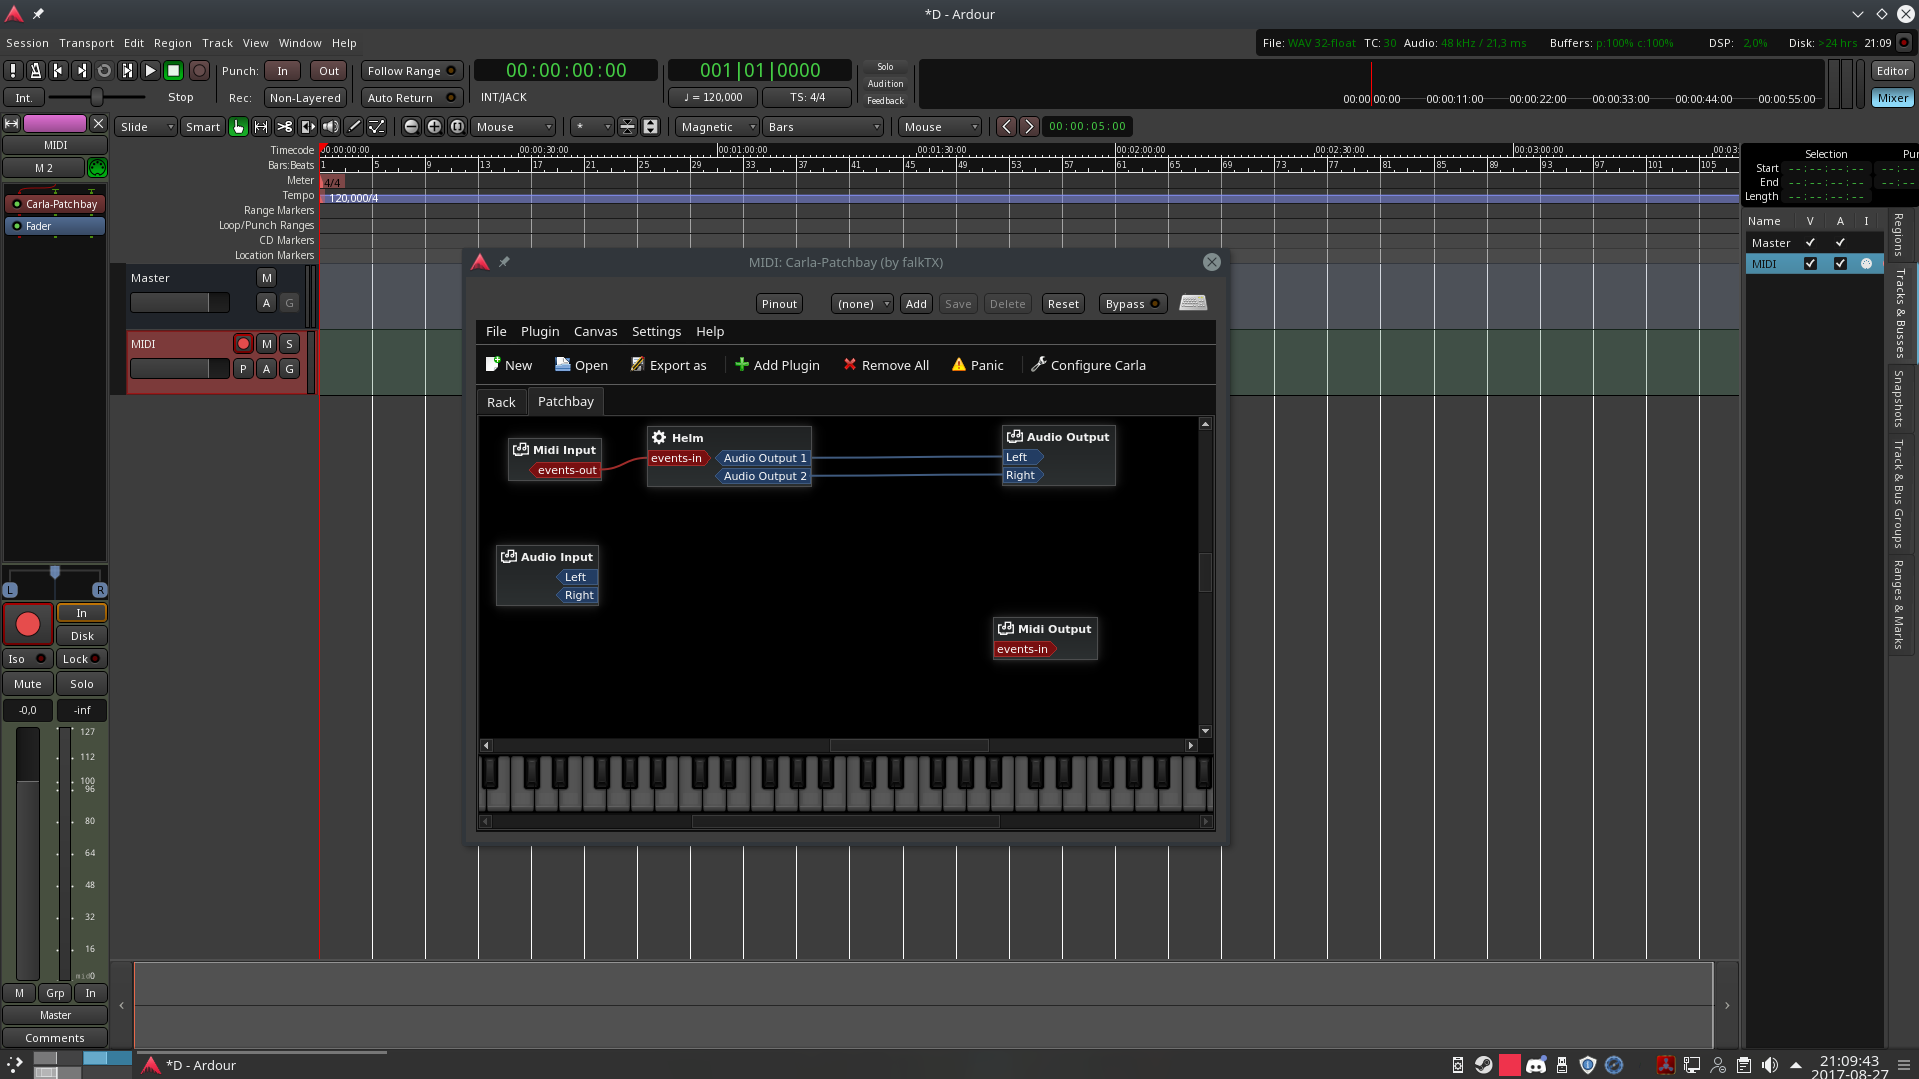The image size is (1919, 1079).
Task: Switch to the Rack tab in Carla
Action: (500, 401)
